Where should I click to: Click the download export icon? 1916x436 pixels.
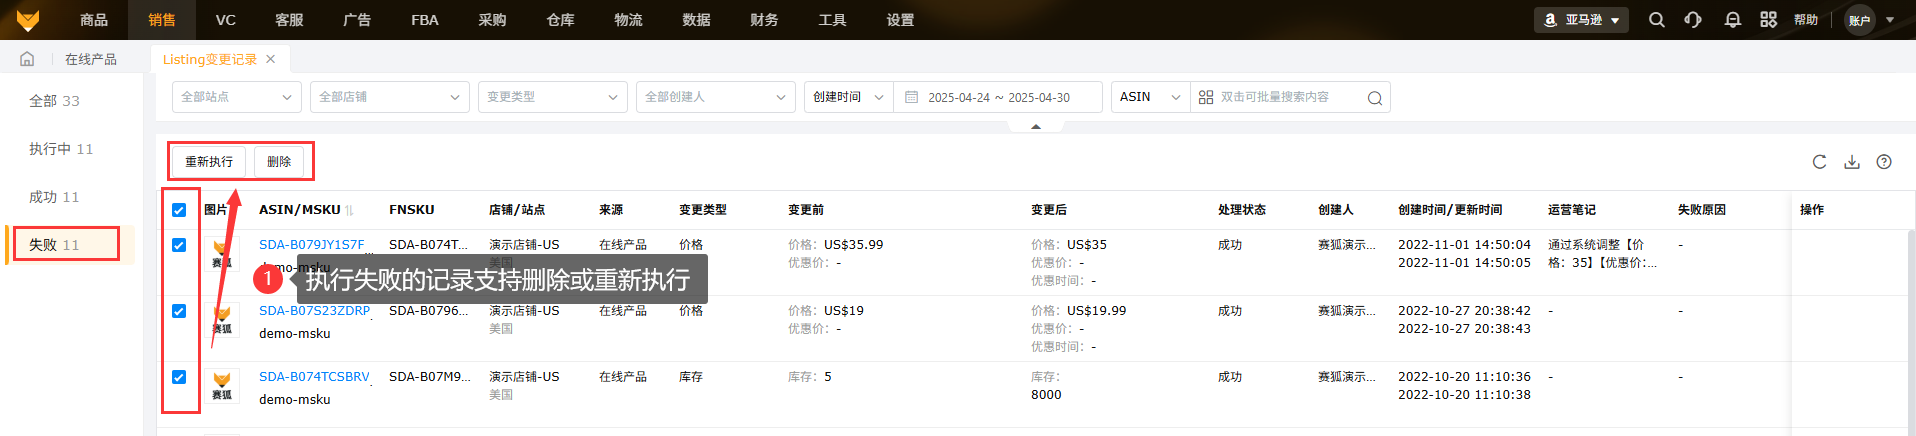point(1852,162)
